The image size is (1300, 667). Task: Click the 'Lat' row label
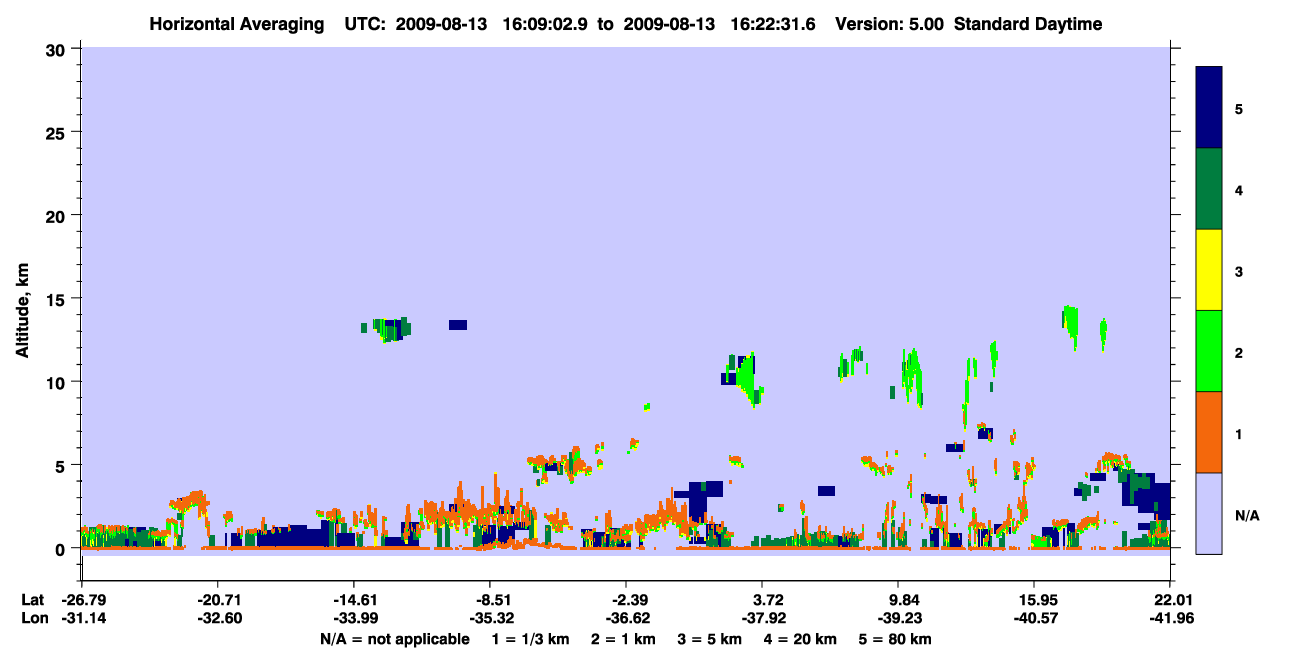click(x=32, y=600)
